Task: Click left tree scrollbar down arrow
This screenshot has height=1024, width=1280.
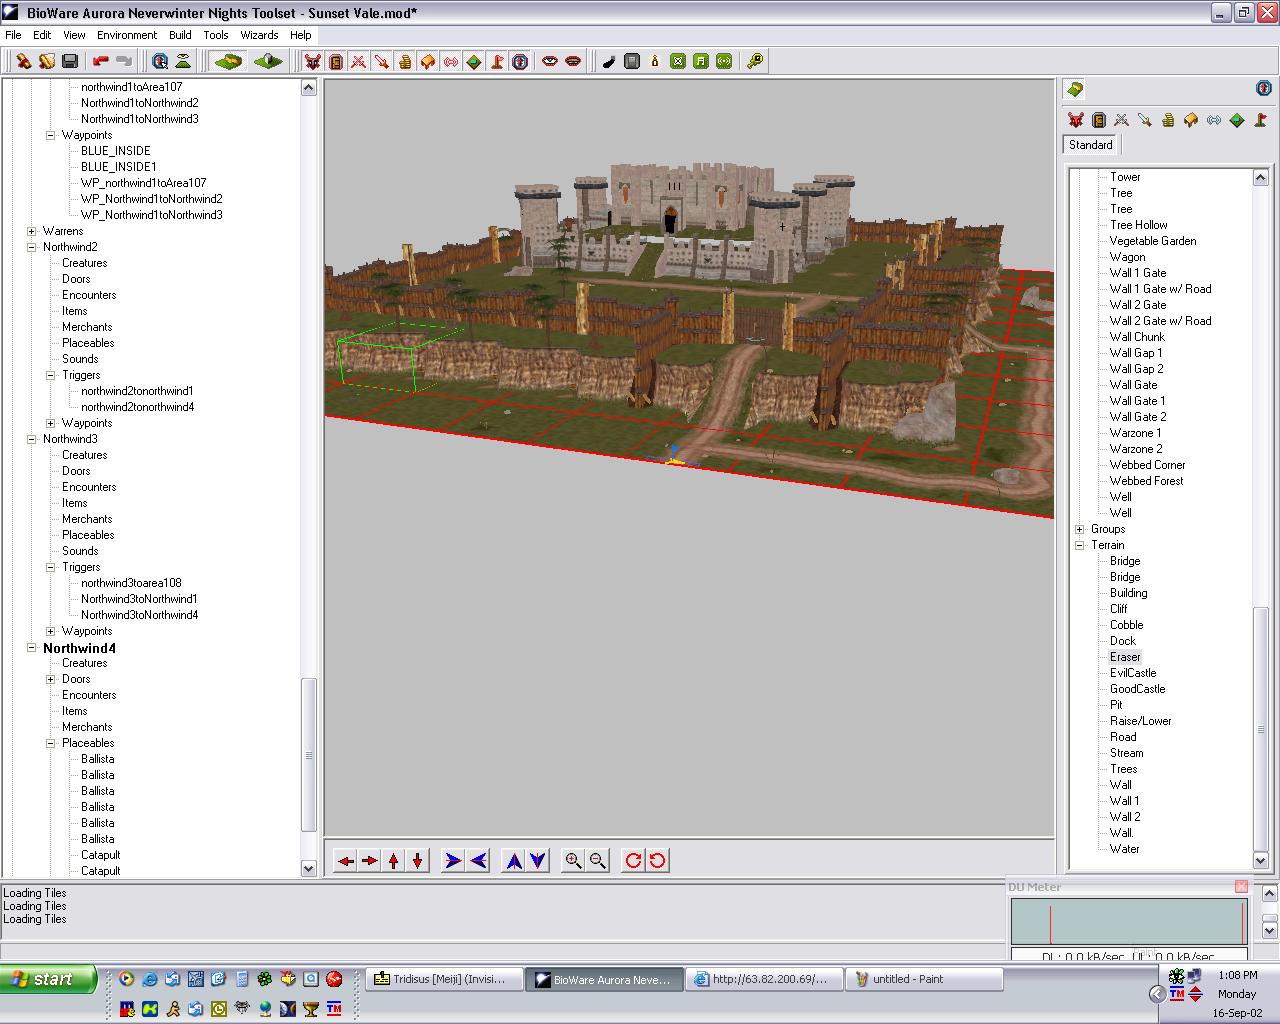Action: click(x=309, y=869)
